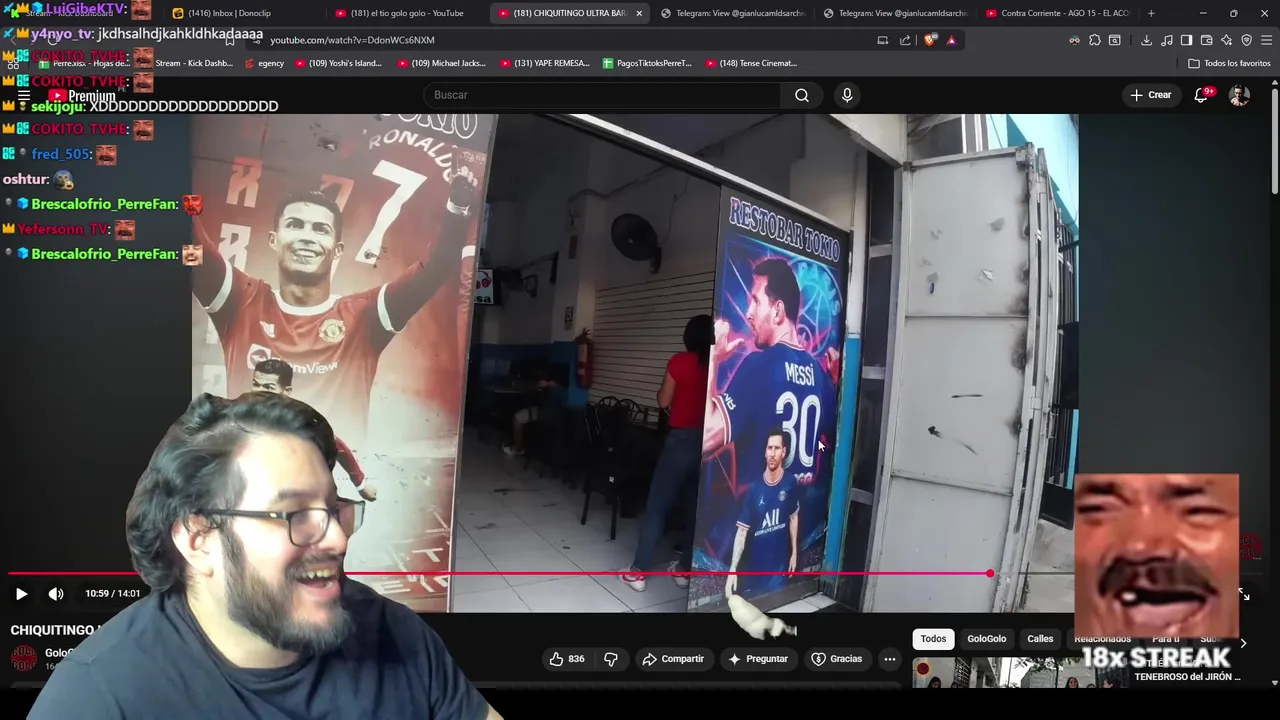This screenshot has width=1280, height=720.
Task: Open the media control music note icon
Action: [1167, 40]
